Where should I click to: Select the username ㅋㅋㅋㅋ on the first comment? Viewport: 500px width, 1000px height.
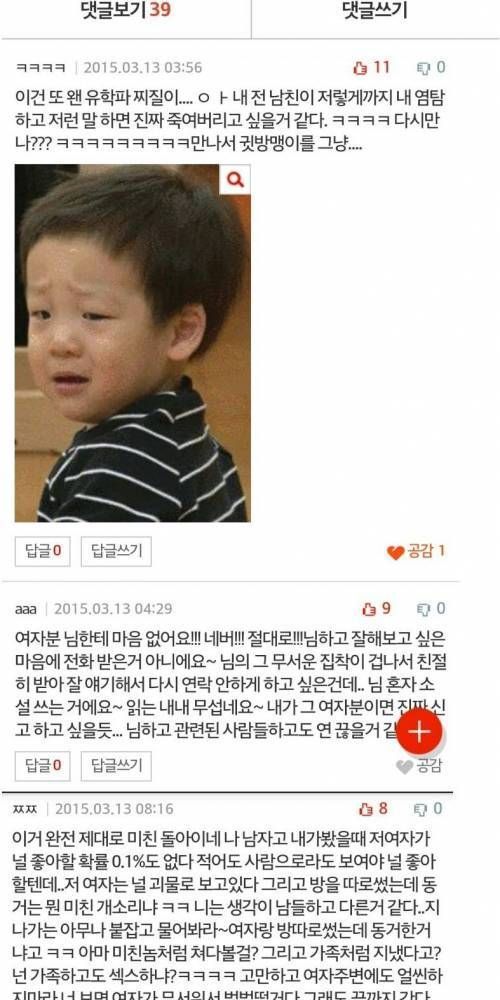pos(40,68)
